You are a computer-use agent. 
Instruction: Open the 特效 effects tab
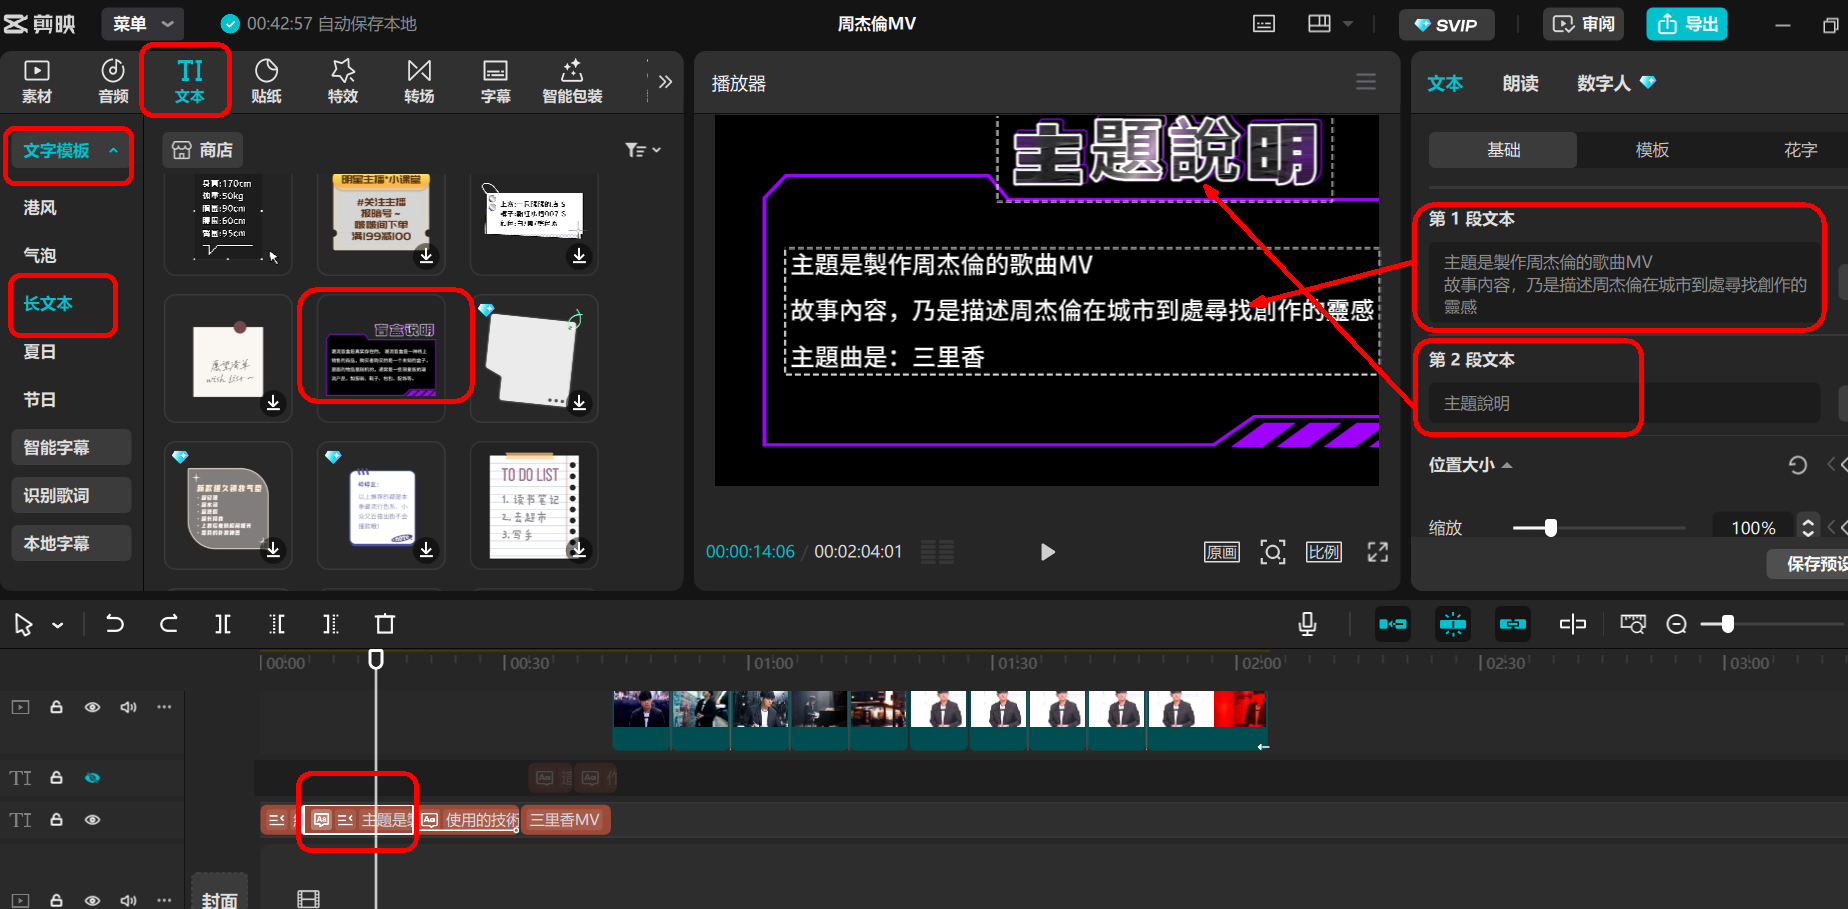click(x=343, y=81)
